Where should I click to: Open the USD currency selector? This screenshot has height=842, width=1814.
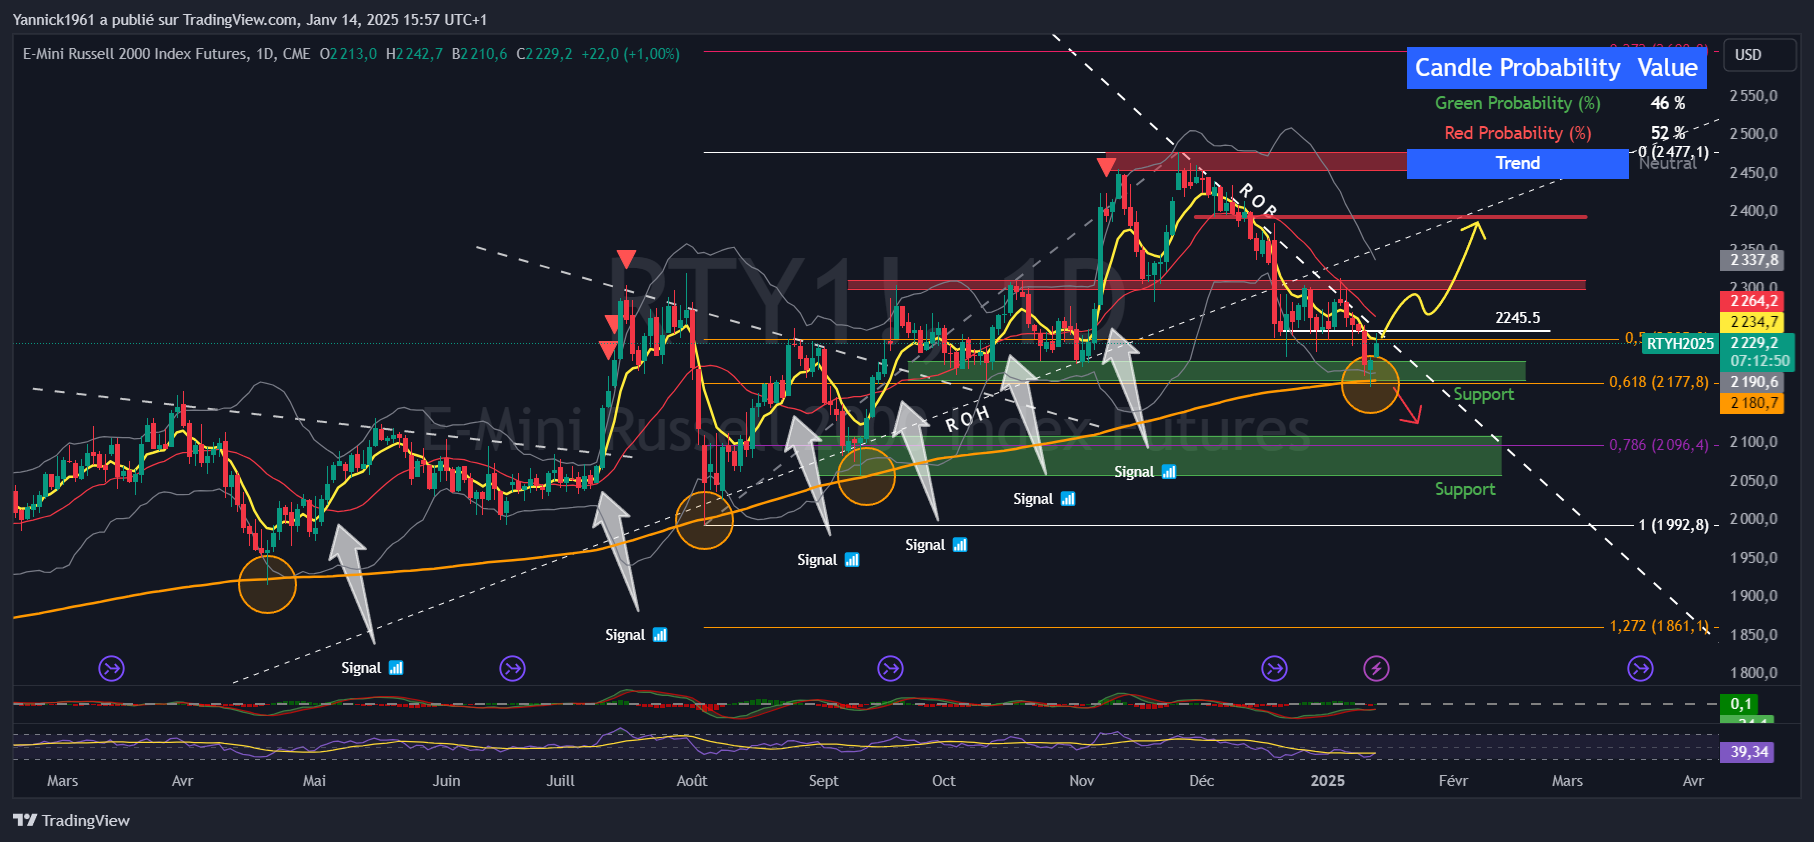pyautogui.click(x=1760, y=55)
